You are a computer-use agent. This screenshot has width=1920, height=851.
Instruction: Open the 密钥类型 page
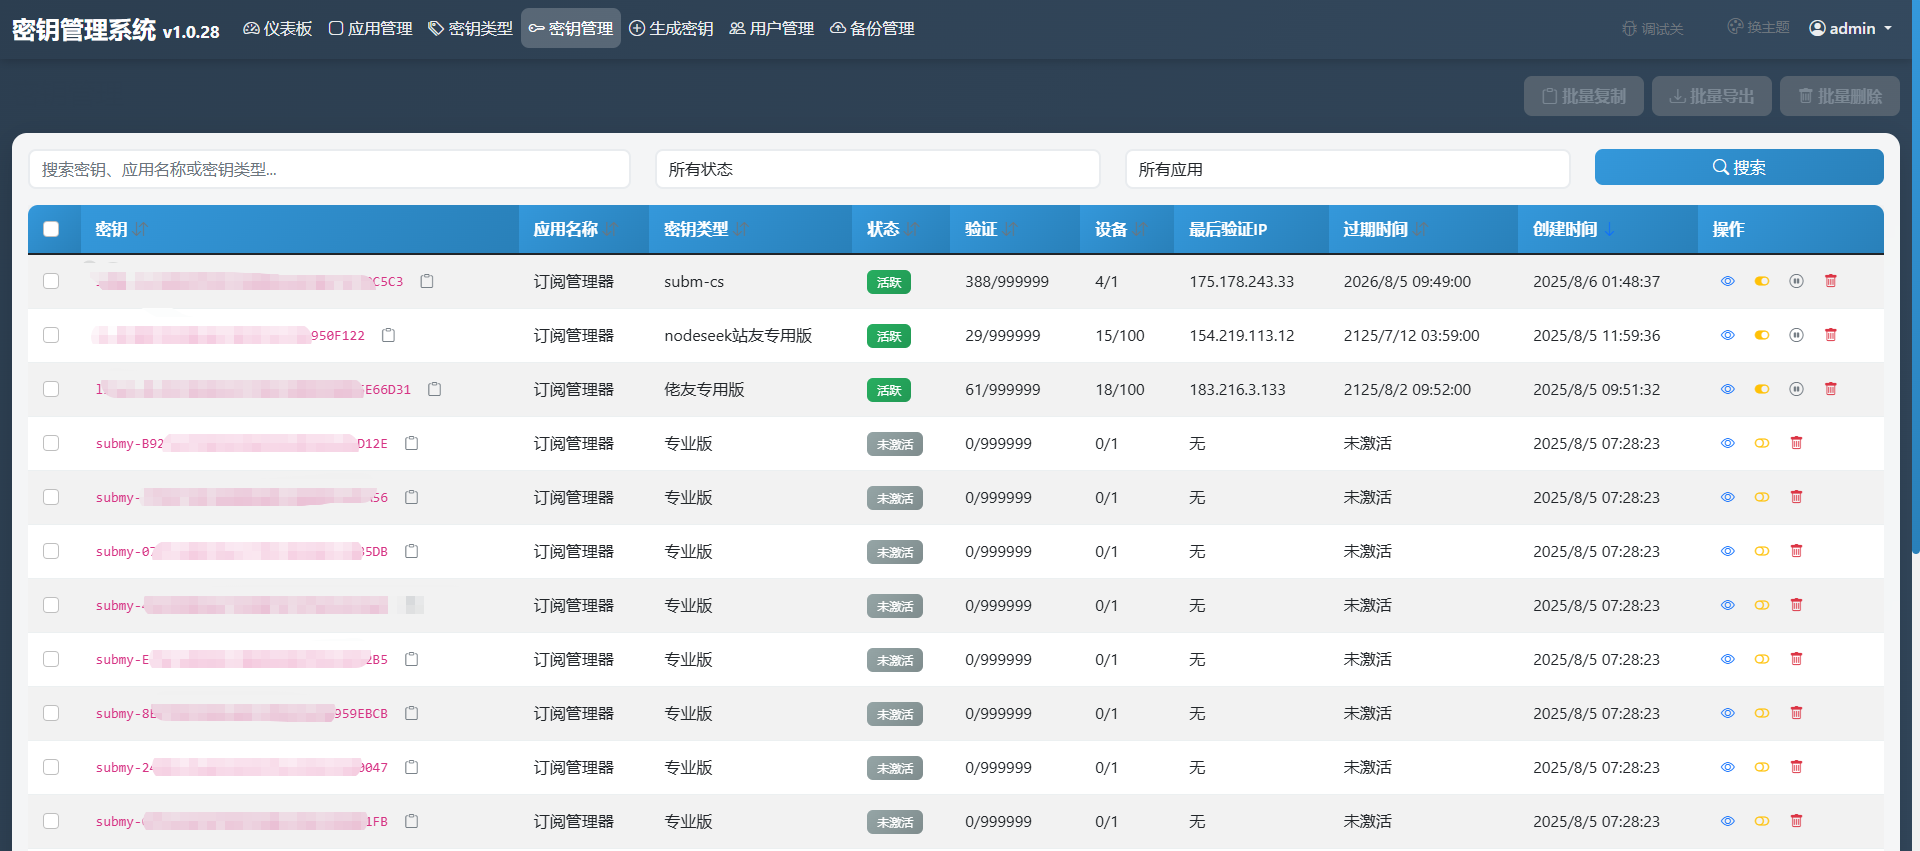click(471, 28)
